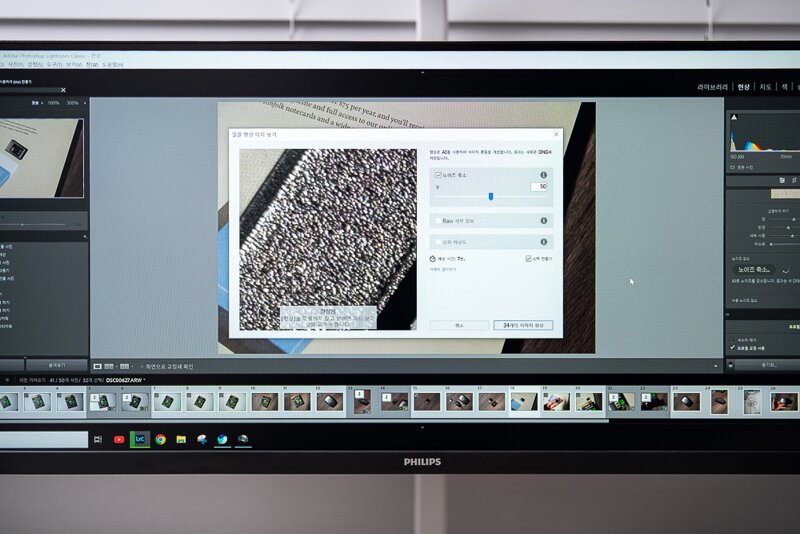Click the Denoise amount slider handle

(x=491, y=196)
